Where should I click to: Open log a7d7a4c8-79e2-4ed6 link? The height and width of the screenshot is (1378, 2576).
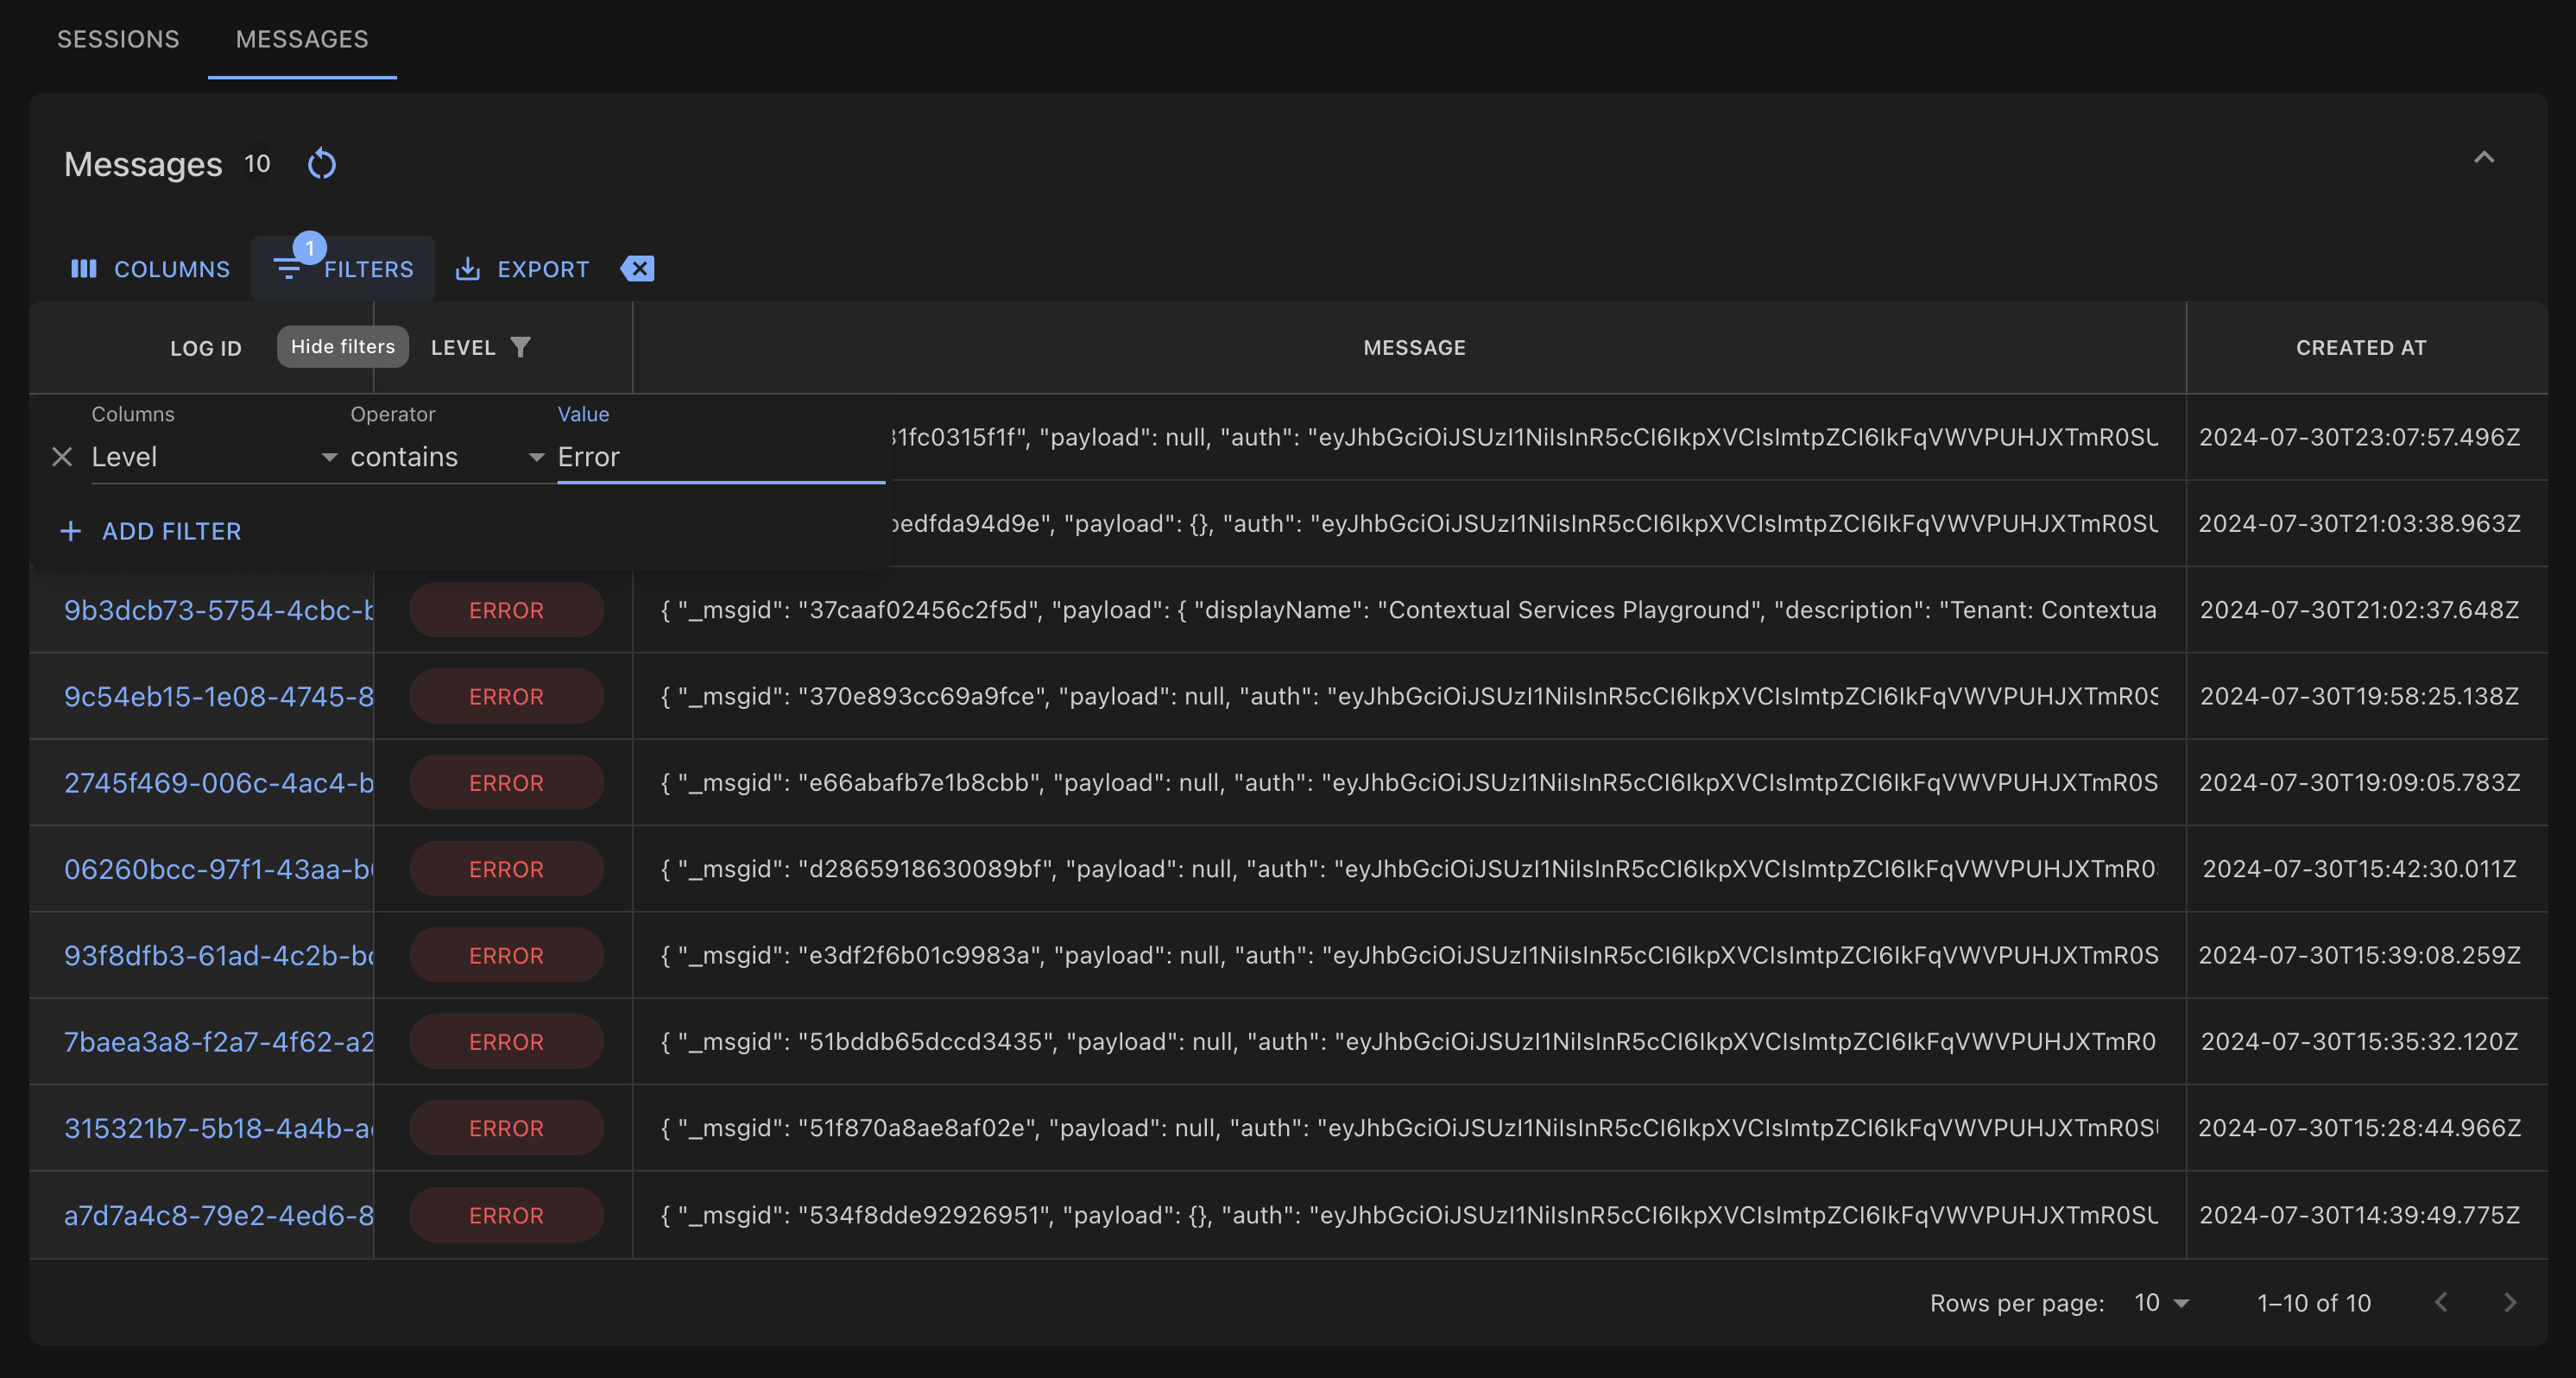(x=218, y=1215)
